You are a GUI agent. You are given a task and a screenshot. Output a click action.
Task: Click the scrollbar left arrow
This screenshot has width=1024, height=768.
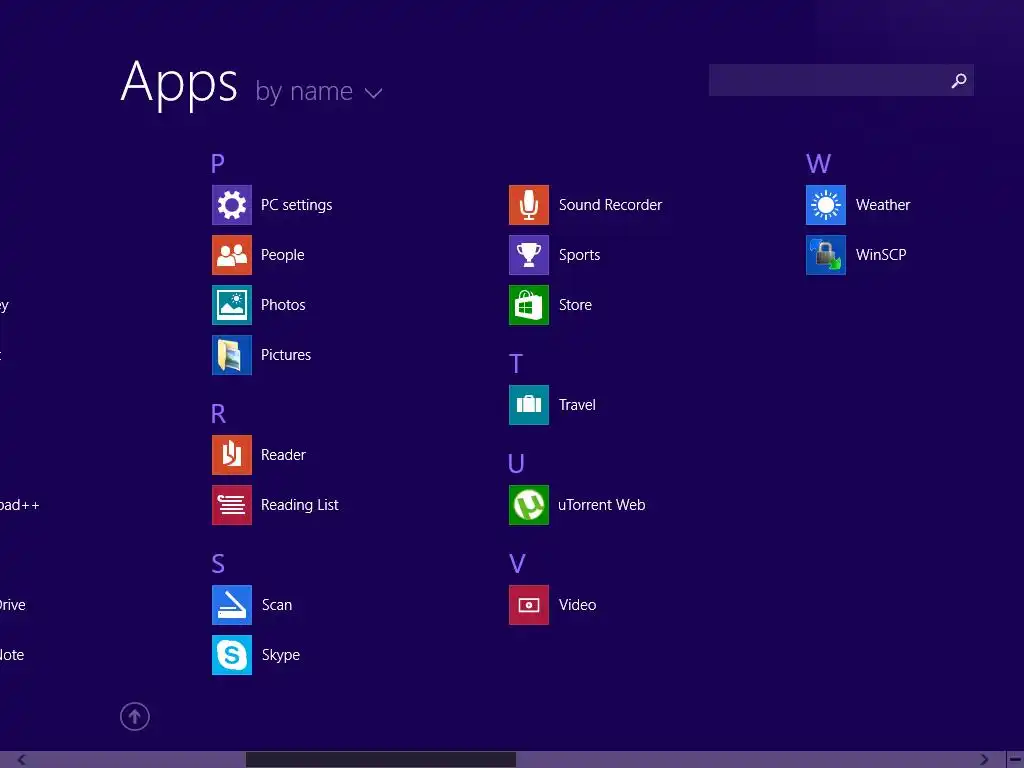tap(22, 760)
